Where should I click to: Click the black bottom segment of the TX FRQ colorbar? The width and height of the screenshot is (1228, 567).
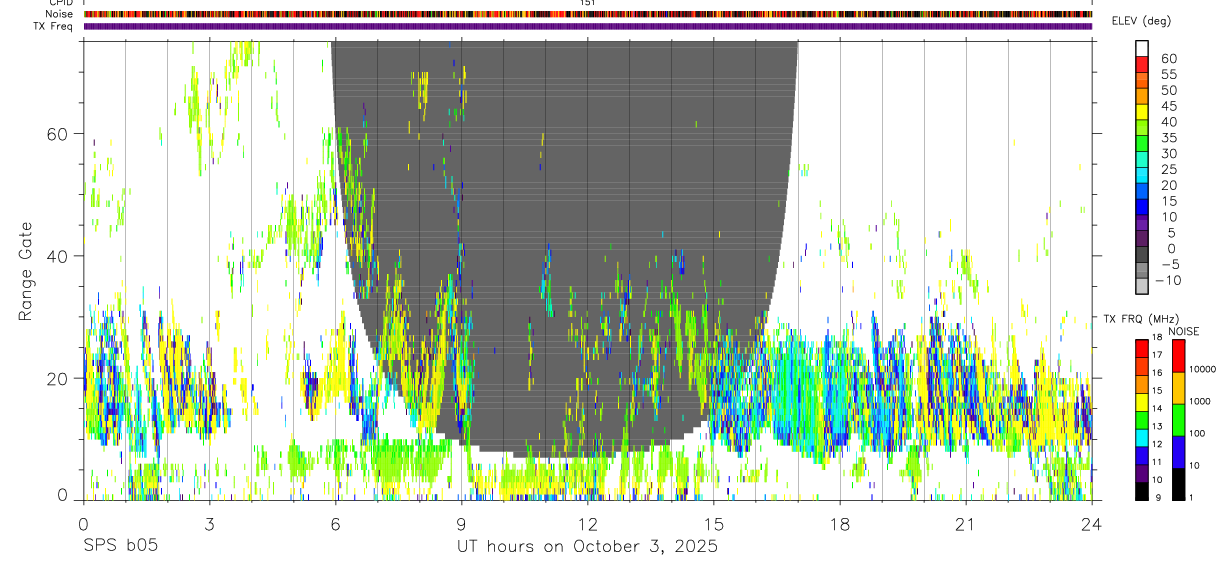[x=1141, y=491]
